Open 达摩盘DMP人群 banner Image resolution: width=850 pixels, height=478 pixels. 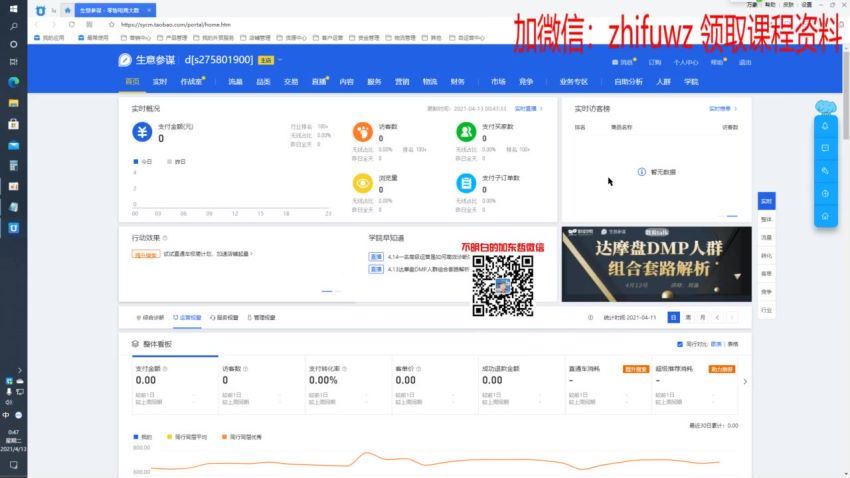[656, 264]
